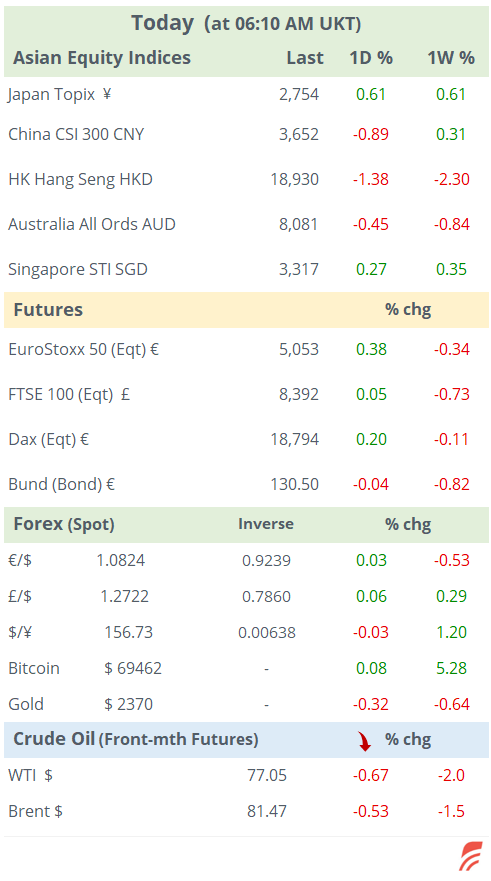This screenshot has height=881, width=491.
Task: Click China CSI 300 1W change 0.31
Action: coord(451,134)
